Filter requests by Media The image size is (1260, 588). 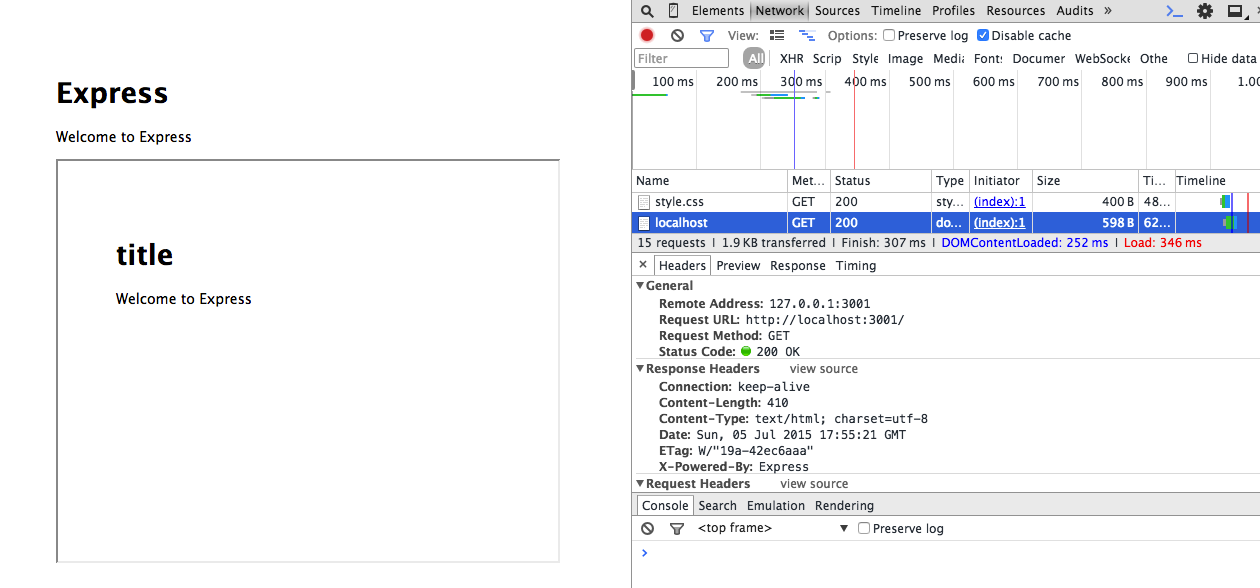pos(948,58)
